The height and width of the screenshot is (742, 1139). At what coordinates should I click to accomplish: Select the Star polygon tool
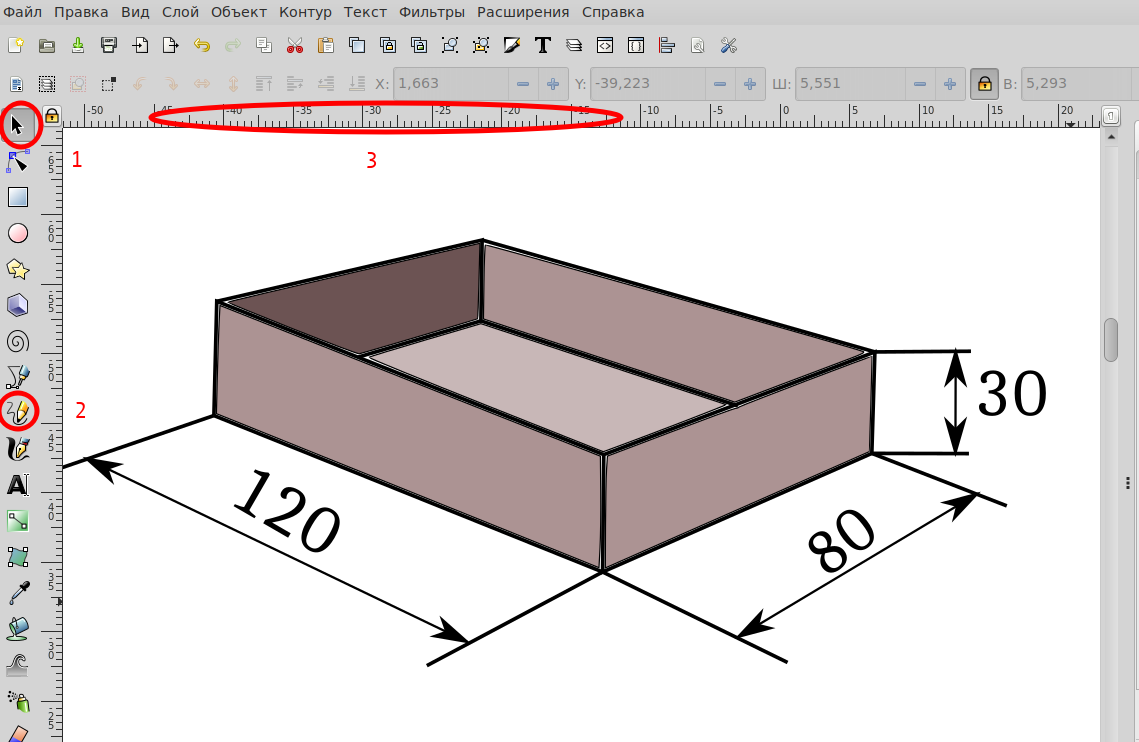tap(17, 270)
